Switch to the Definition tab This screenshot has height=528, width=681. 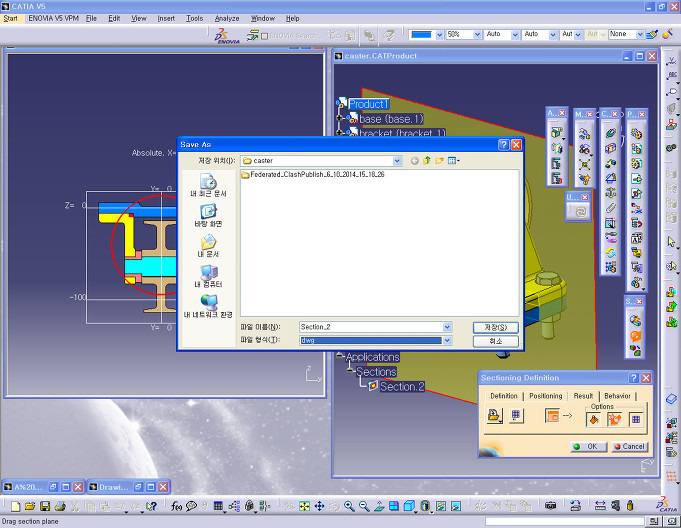point(504,396)
